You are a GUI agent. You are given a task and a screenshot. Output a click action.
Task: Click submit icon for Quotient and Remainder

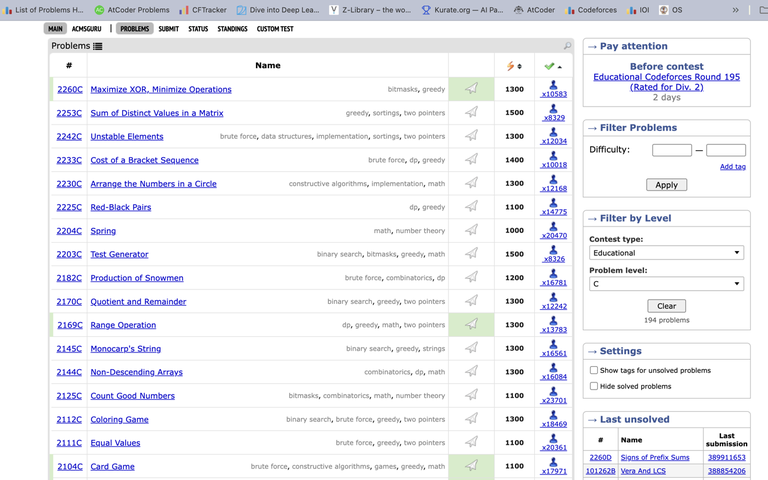(471, 300)
